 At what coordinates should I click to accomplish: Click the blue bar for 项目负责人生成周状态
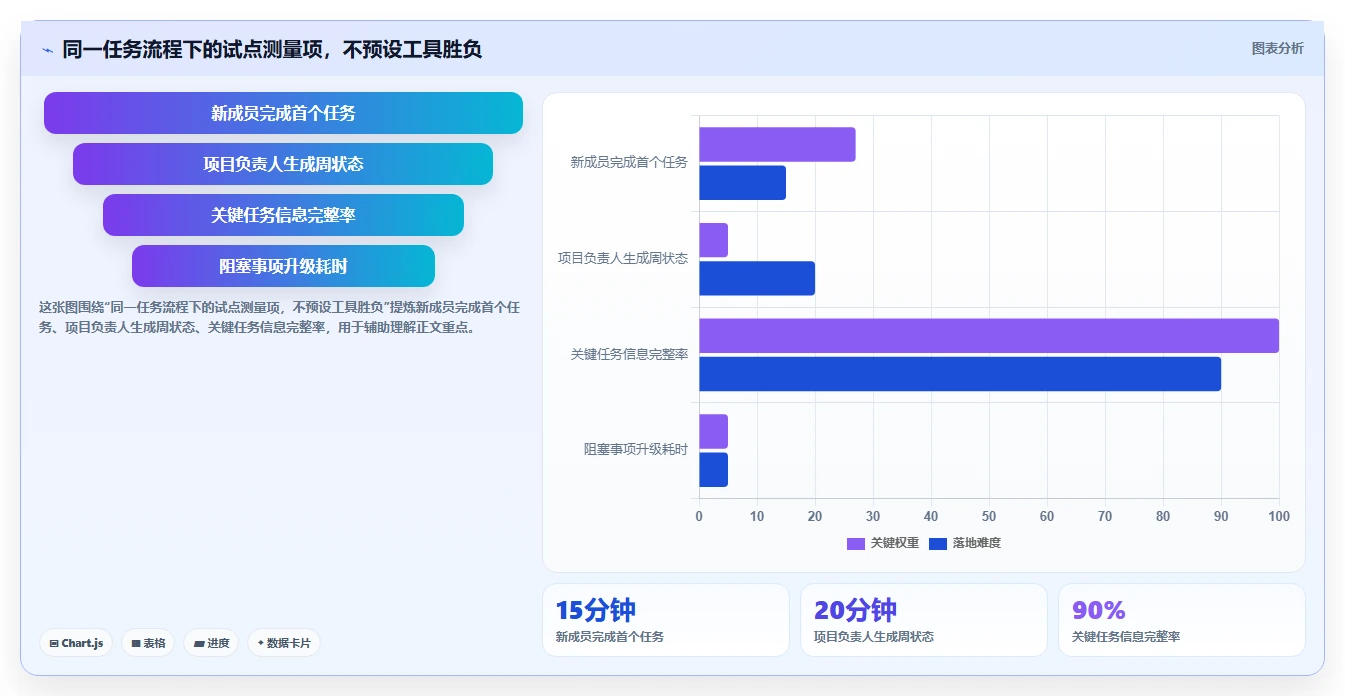(757, 278)
